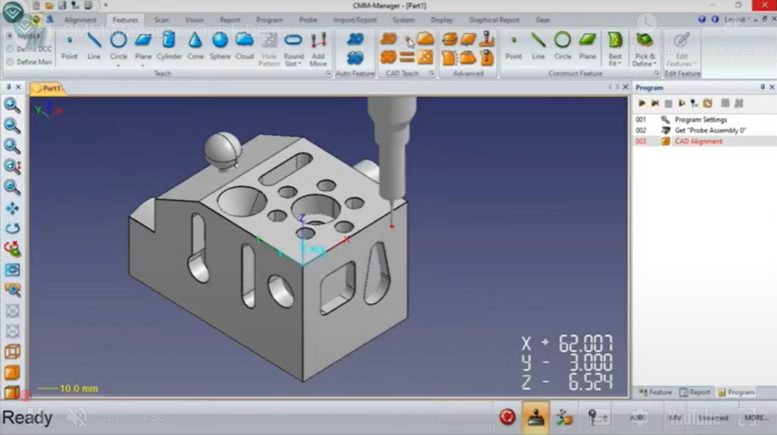Click the open folder quick-access icon
777x435 pixels.
(x=49, y=5)
